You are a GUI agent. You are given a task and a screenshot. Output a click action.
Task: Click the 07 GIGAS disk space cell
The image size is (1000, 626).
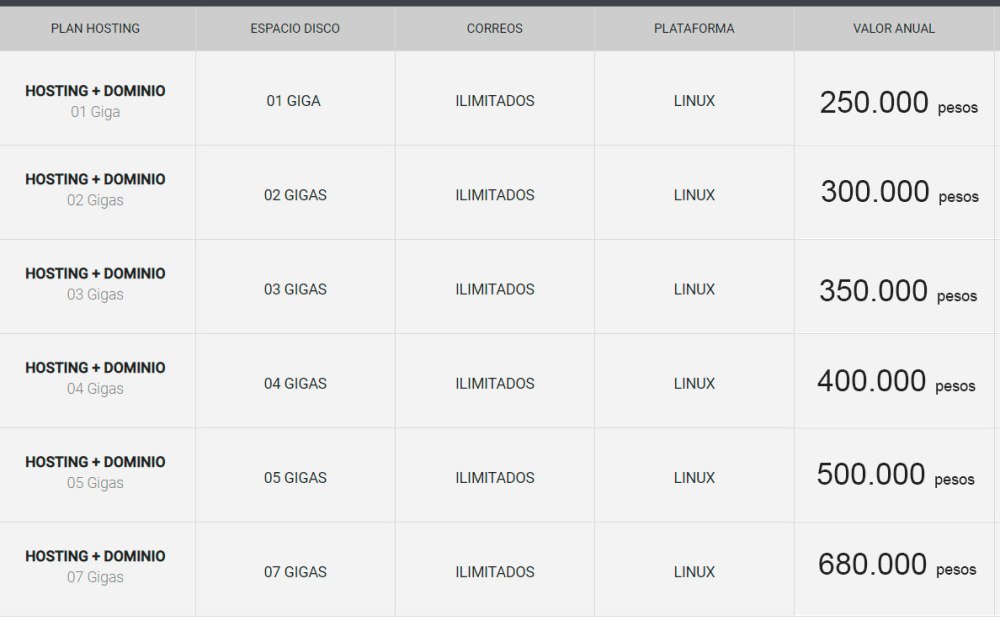[x=295, y=572]
